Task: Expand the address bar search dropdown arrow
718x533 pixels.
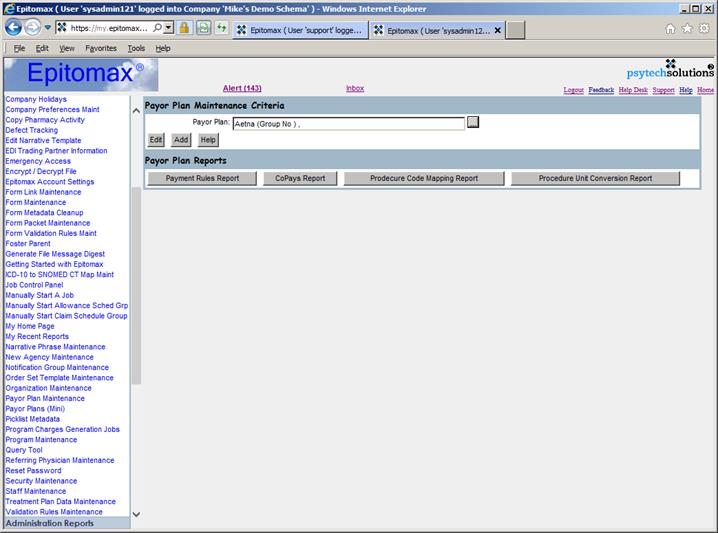Action: point(168,28)
